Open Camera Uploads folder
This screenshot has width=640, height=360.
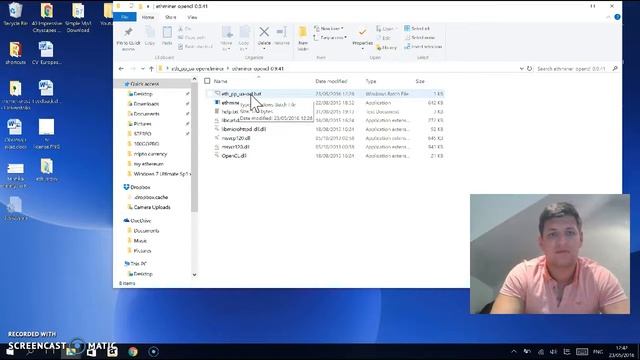(152, 207)
